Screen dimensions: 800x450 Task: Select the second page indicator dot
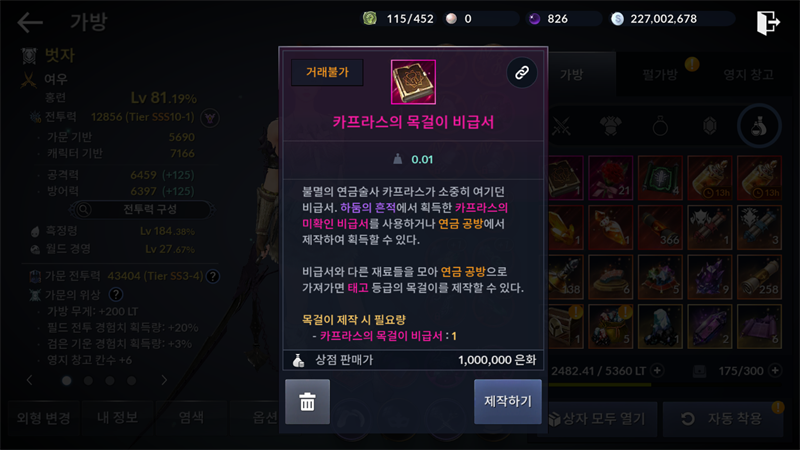88,381
